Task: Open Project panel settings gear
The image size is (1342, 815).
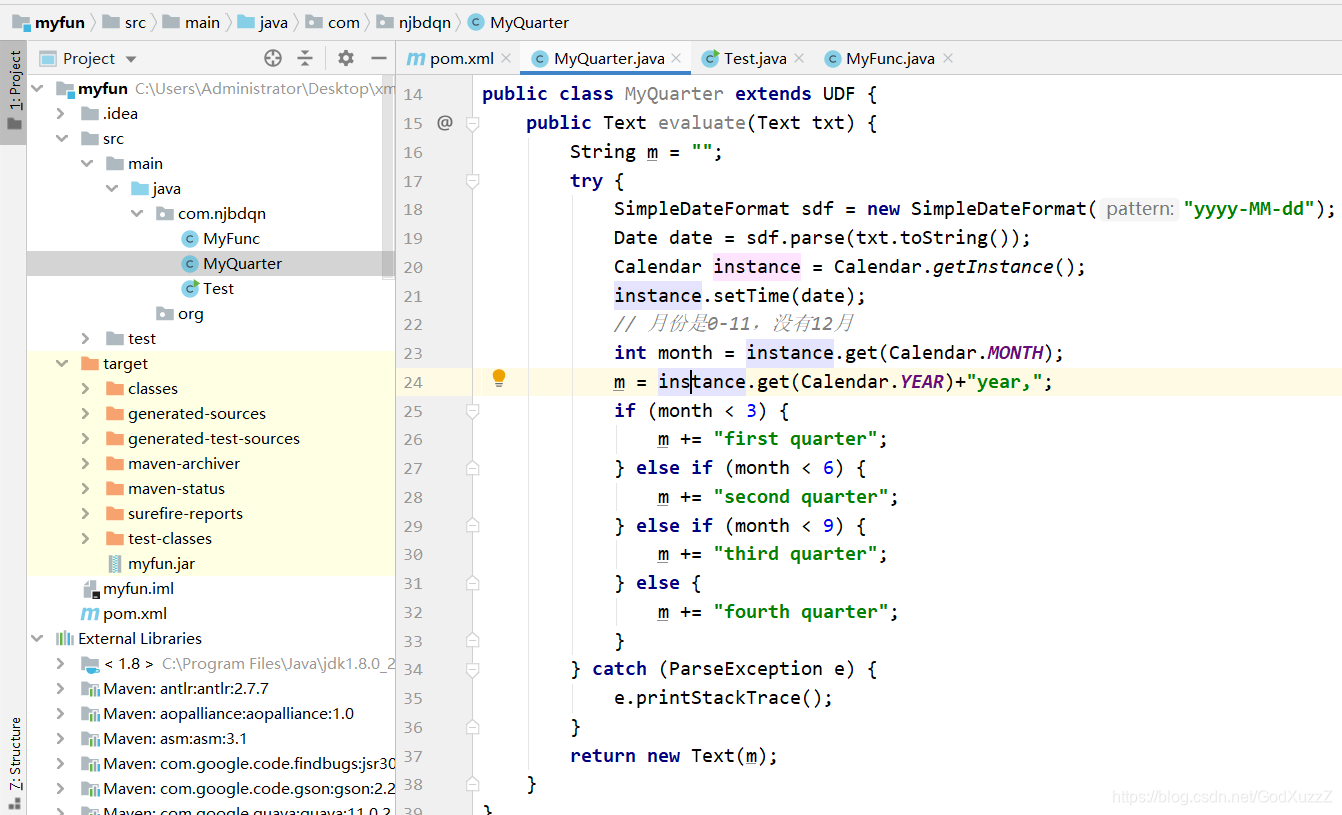Action: click(x=345, y=58)
